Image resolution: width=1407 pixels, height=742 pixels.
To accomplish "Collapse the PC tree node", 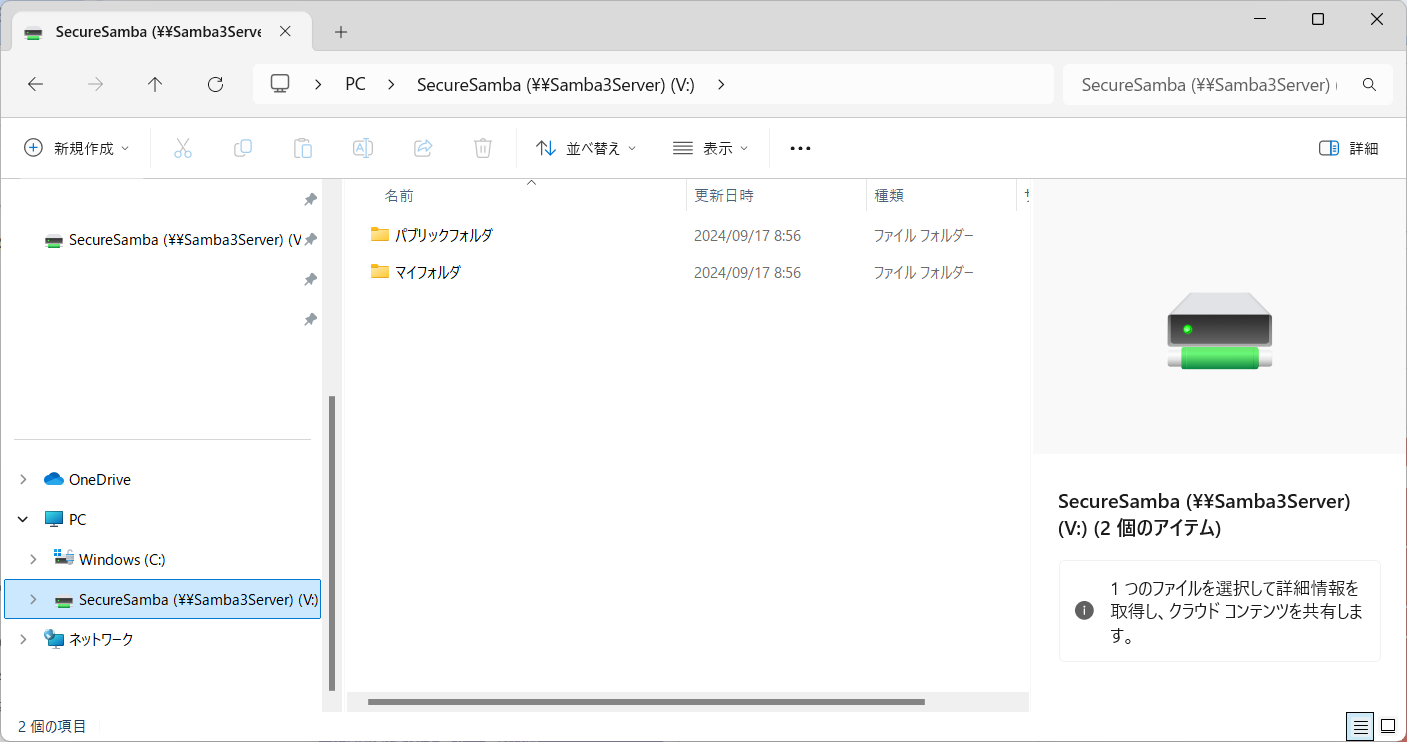I will (23, 519).
